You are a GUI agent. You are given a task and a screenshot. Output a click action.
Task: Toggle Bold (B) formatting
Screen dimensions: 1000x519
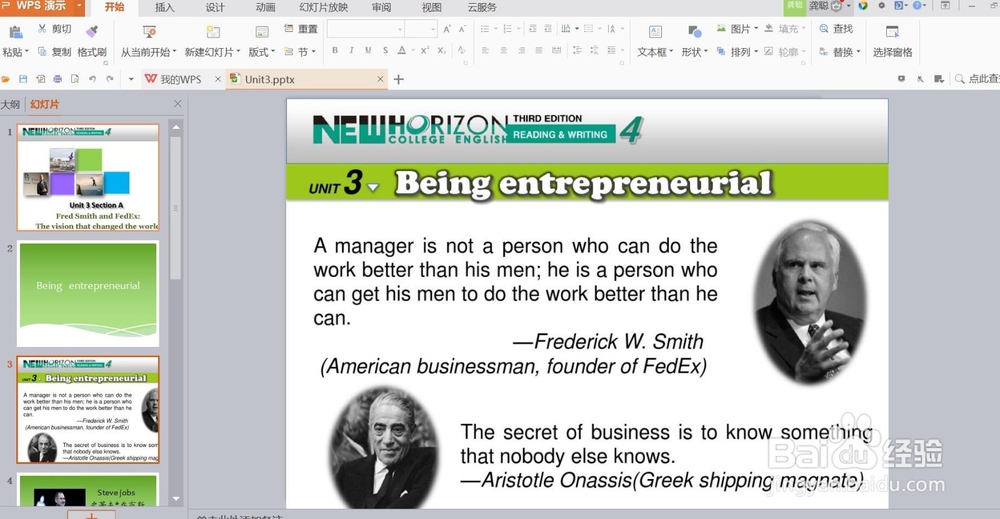point(335,50)
